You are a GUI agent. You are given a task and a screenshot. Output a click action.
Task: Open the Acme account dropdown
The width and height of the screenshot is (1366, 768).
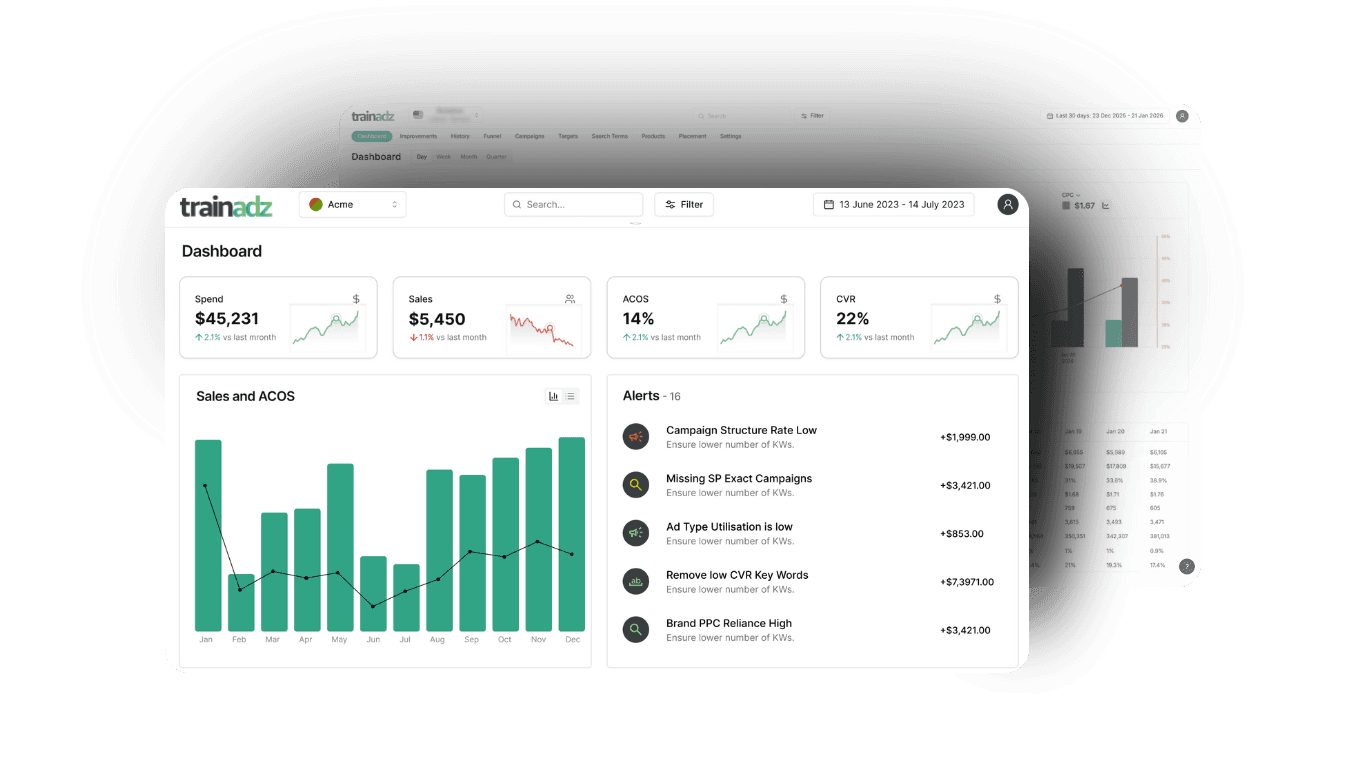353,204
